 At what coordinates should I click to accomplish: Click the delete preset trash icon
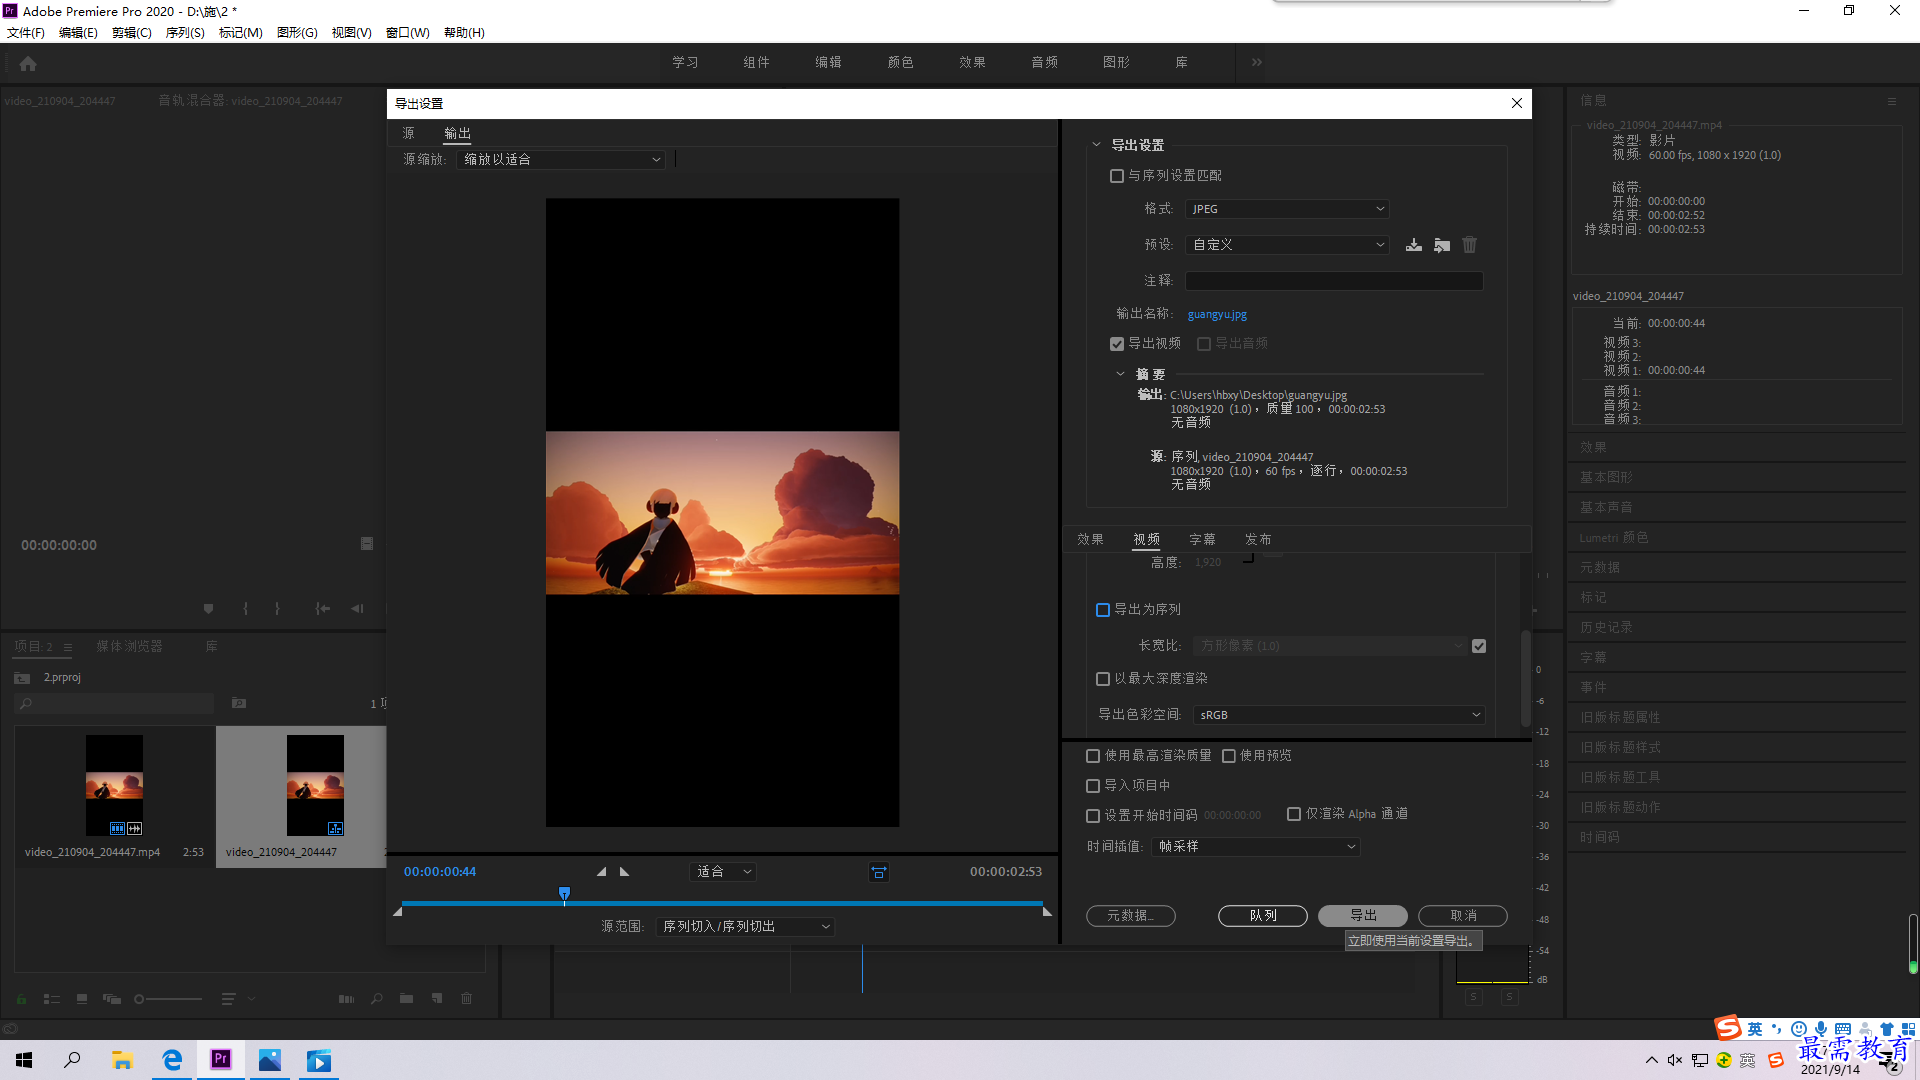[x=1469, y=245]
